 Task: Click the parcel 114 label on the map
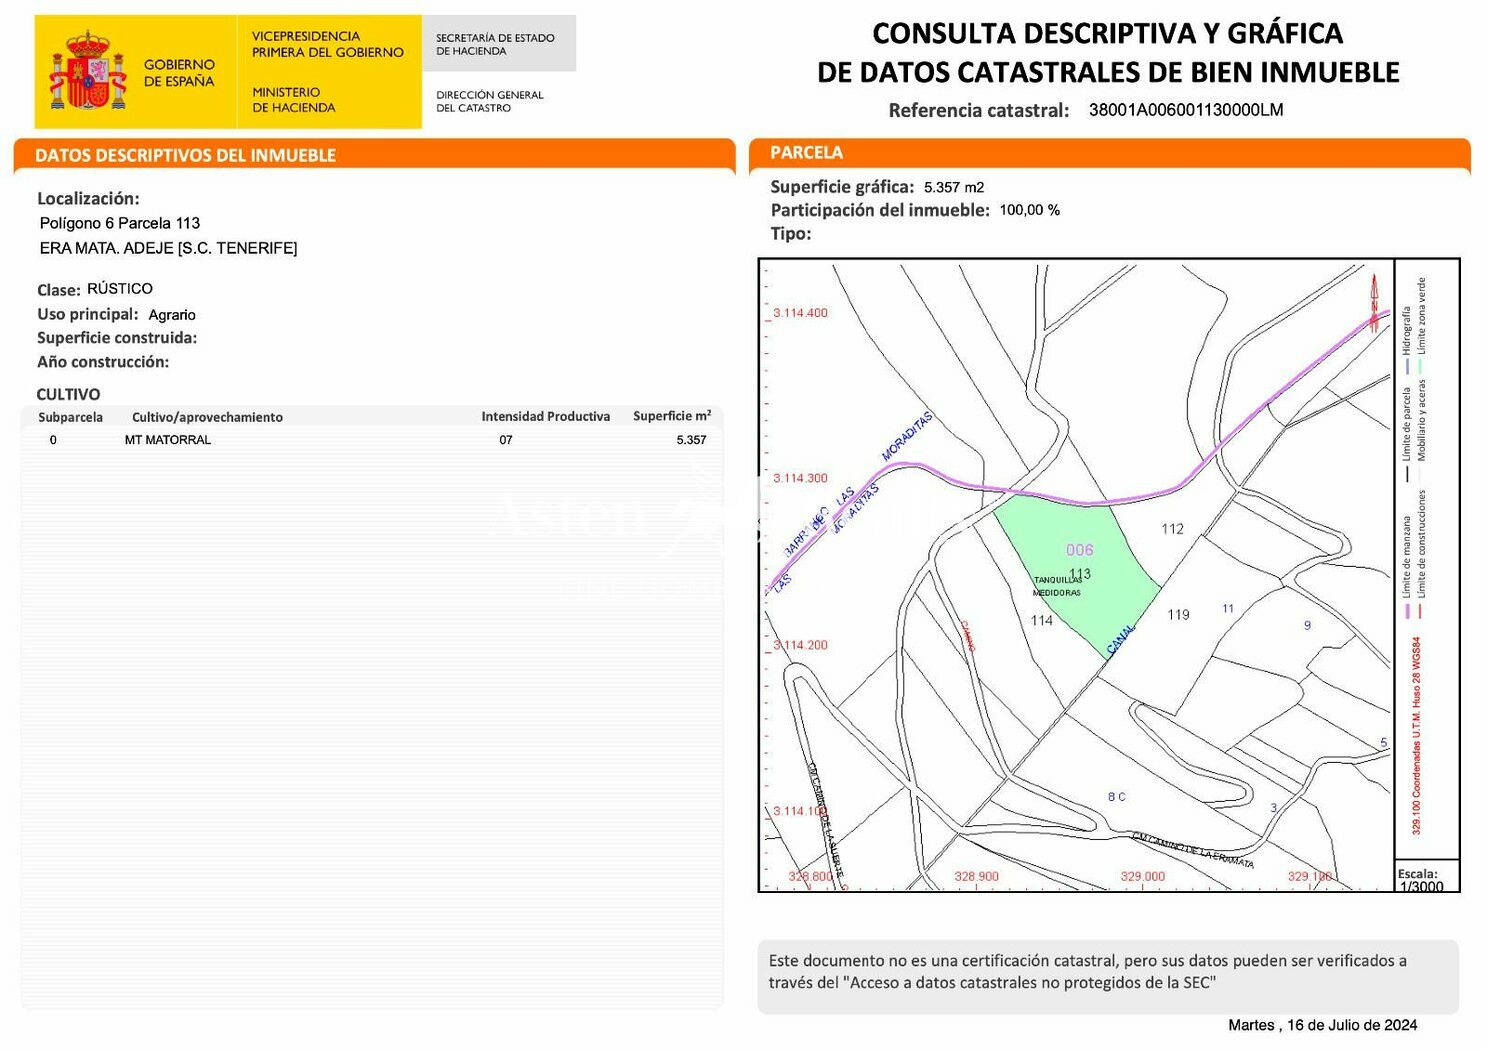pyautogui.click(x=1041, y=620)
